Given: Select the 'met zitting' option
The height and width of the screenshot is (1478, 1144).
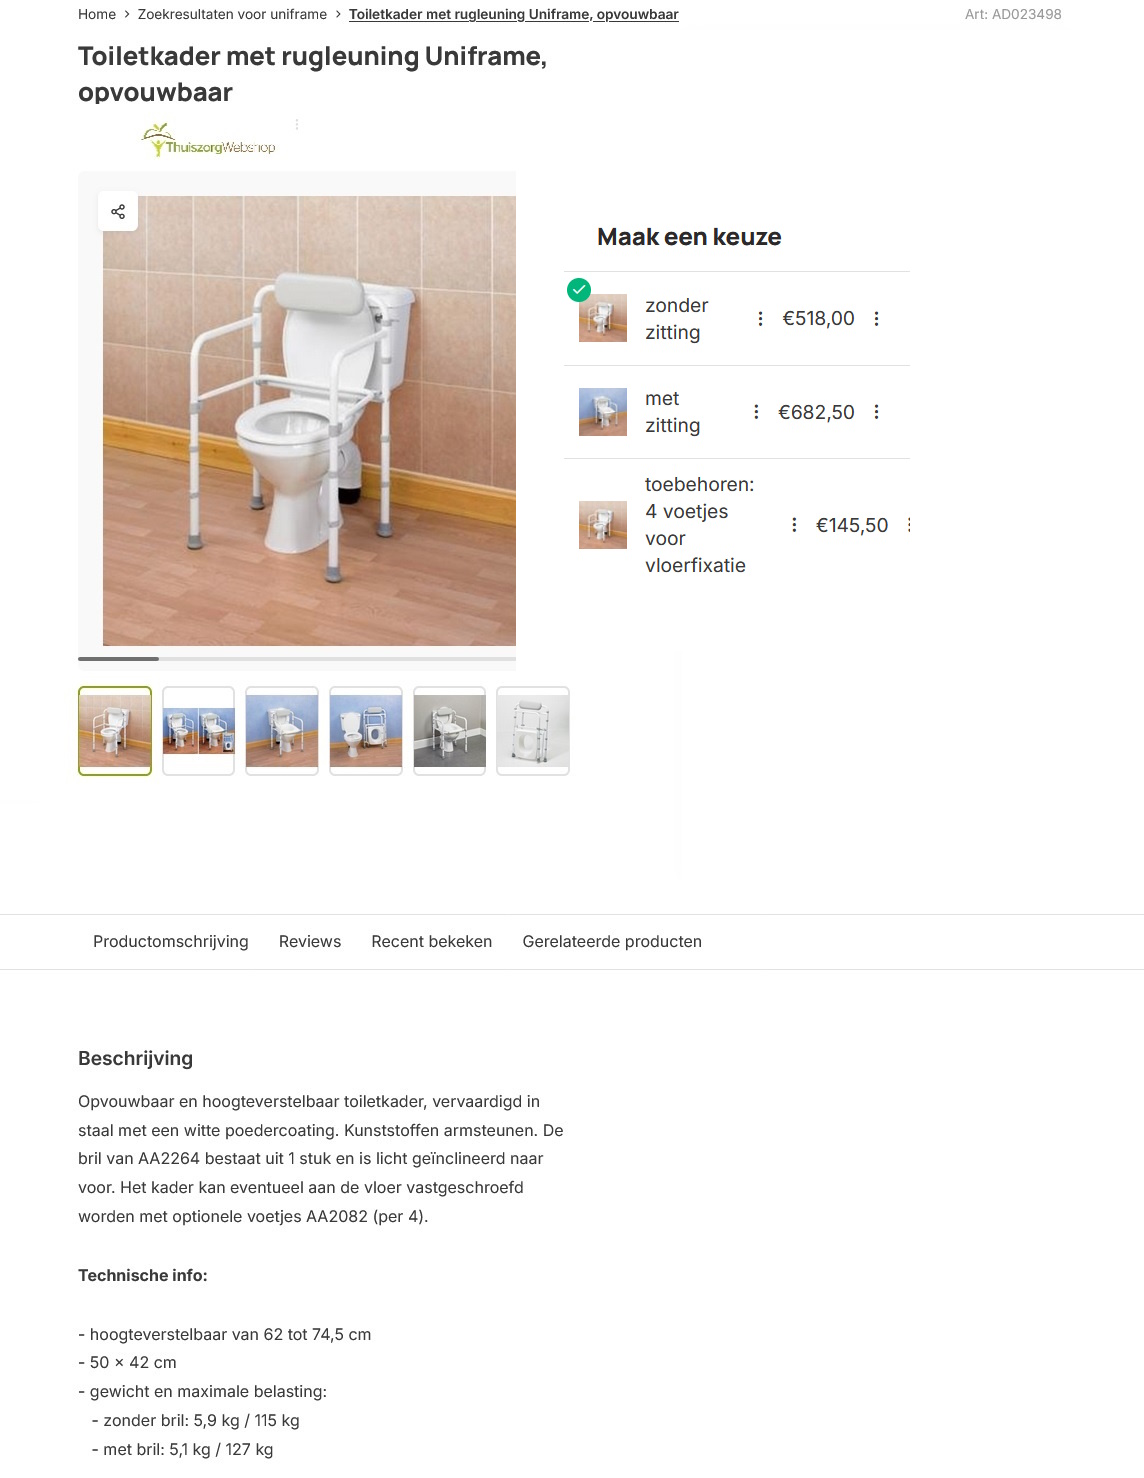Looking at the screenshot, I should point(737,412).
